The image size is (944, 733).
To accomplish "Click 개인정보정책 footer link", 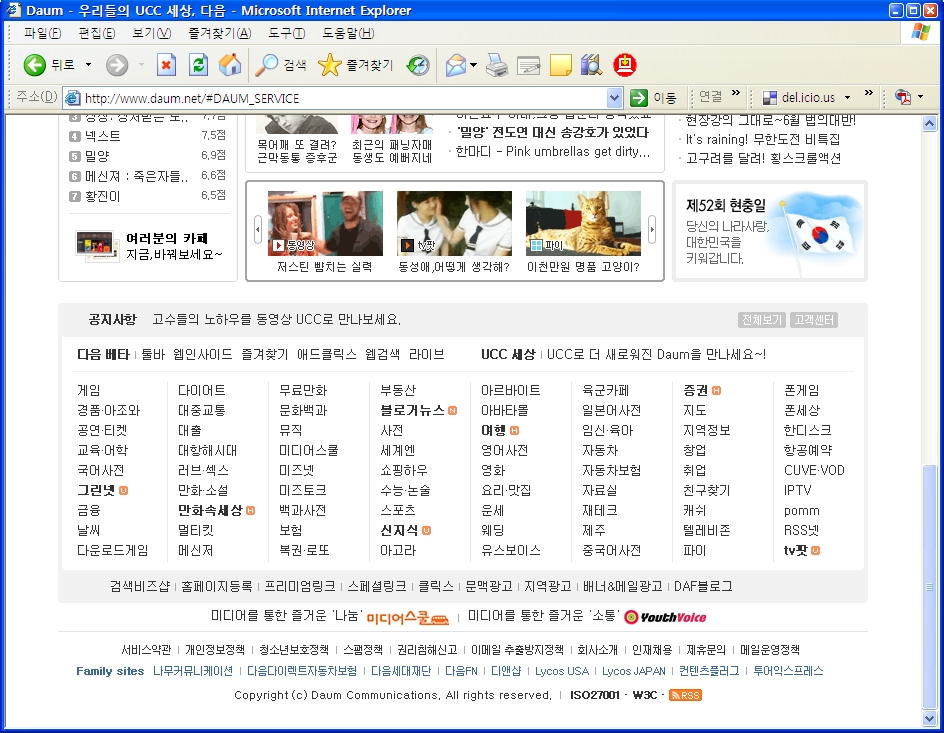I will click(215, 649).
